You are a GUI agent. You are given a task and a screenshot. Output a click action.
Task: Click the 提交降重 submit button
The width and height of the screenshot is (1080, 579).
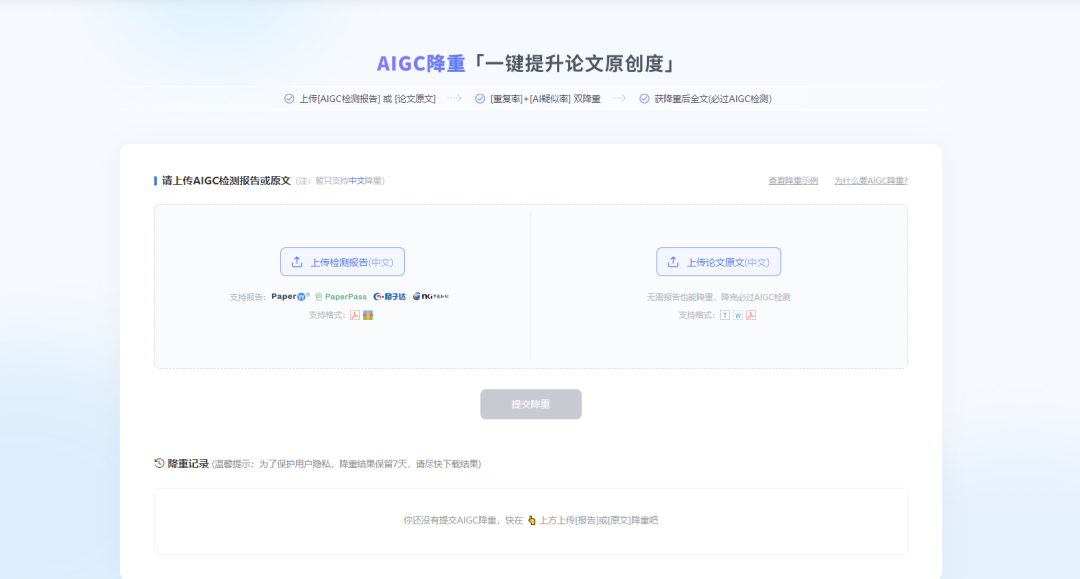pos(530,404)
